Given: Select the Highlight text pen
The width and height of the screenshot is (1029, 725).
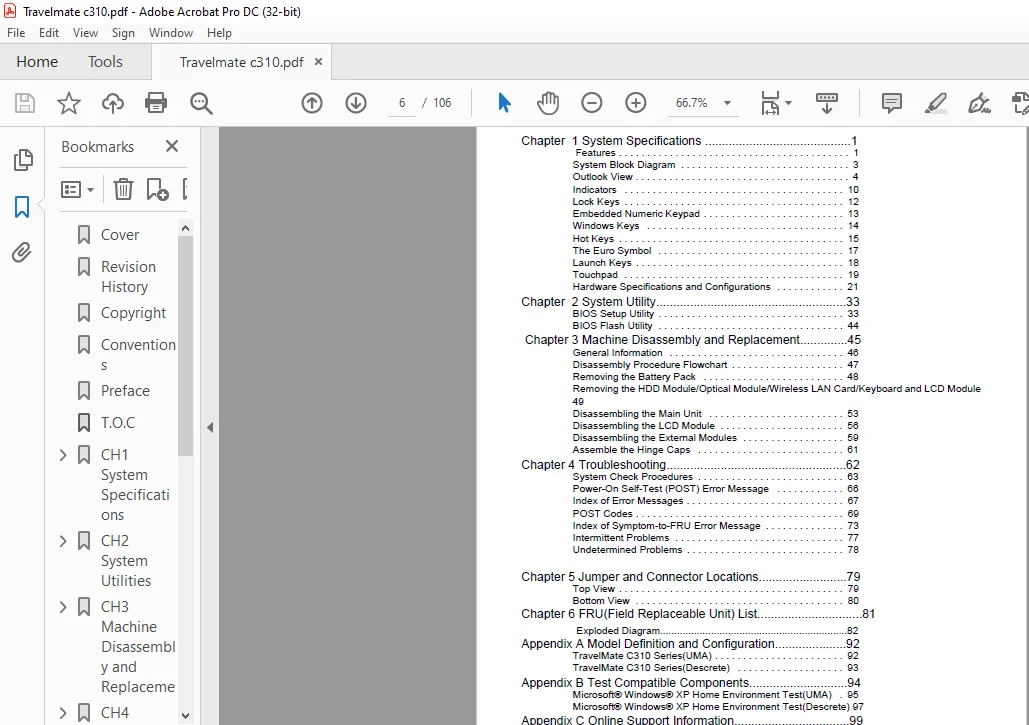Looking at the screenshot, I should point(935,103).
